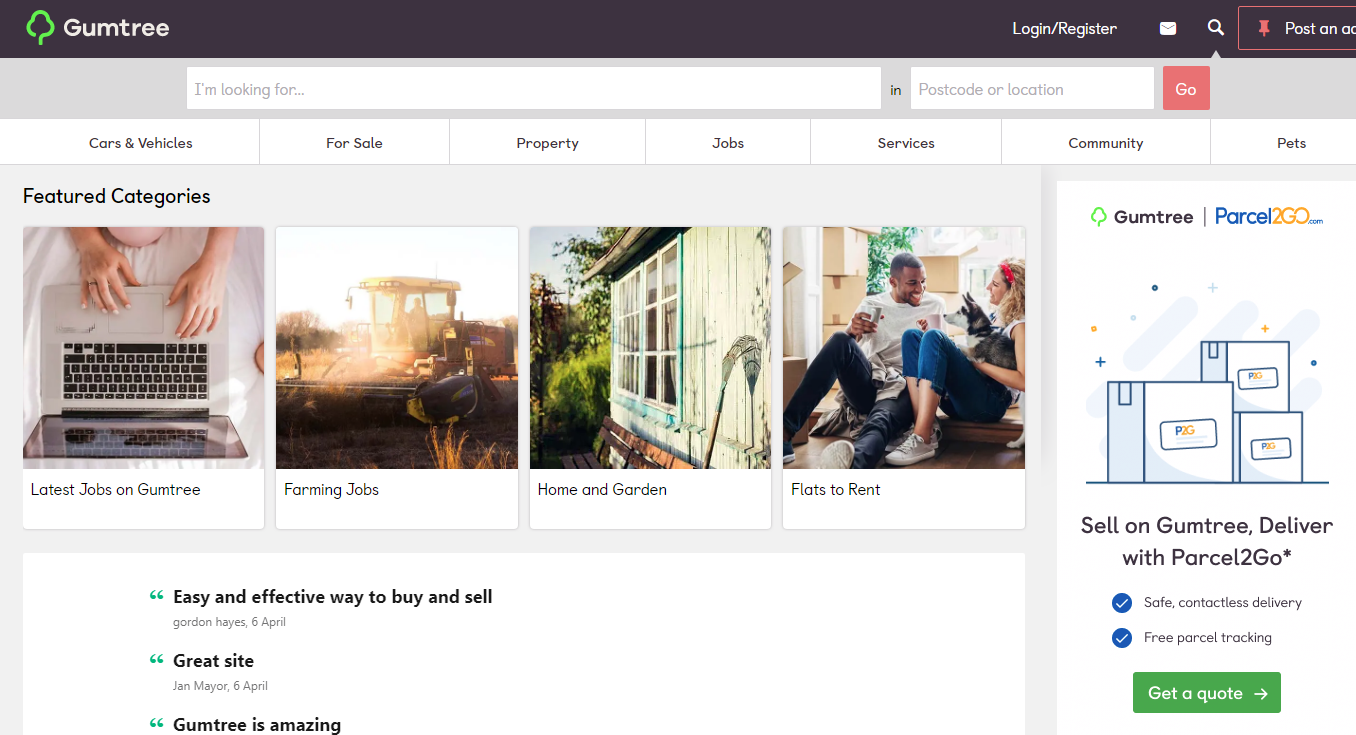Select the Latest Jobs on Gumtree link

[116, 490]
